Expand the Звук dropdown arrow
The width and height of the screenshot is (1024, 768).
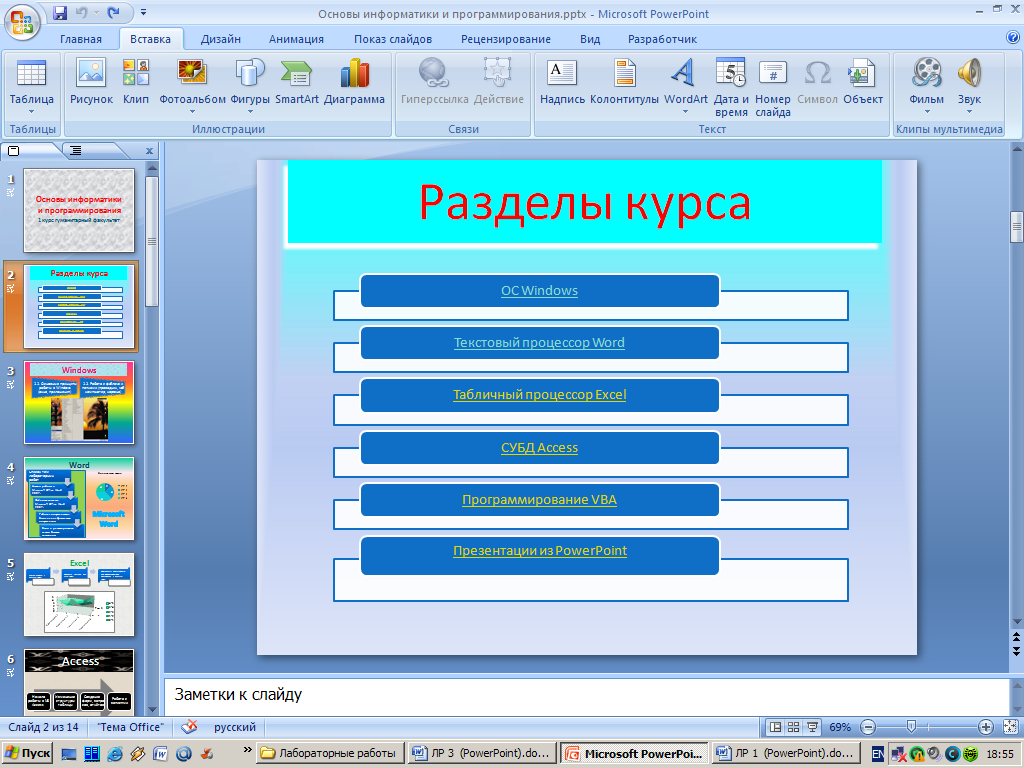[x=969, y=112]
